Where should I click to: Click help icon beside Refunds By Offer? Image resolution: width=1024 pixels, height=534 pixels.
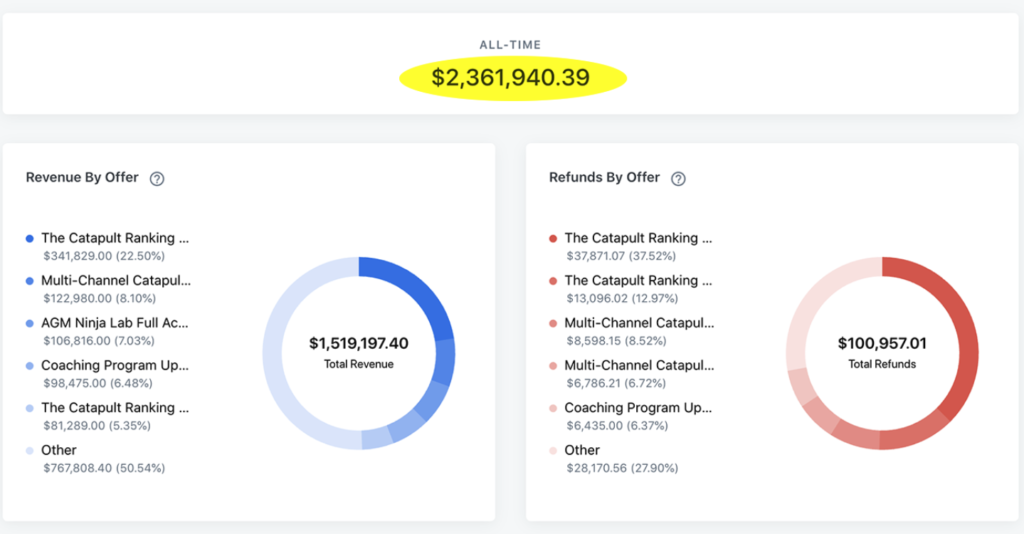click(678, 179)
